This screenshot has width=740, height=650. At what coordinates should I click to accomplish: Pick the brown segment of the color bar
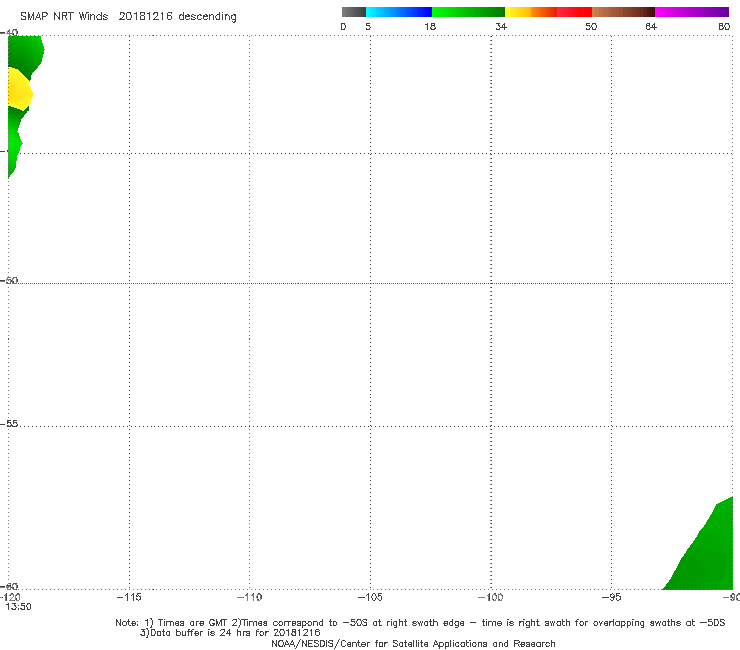coord(623,12)
